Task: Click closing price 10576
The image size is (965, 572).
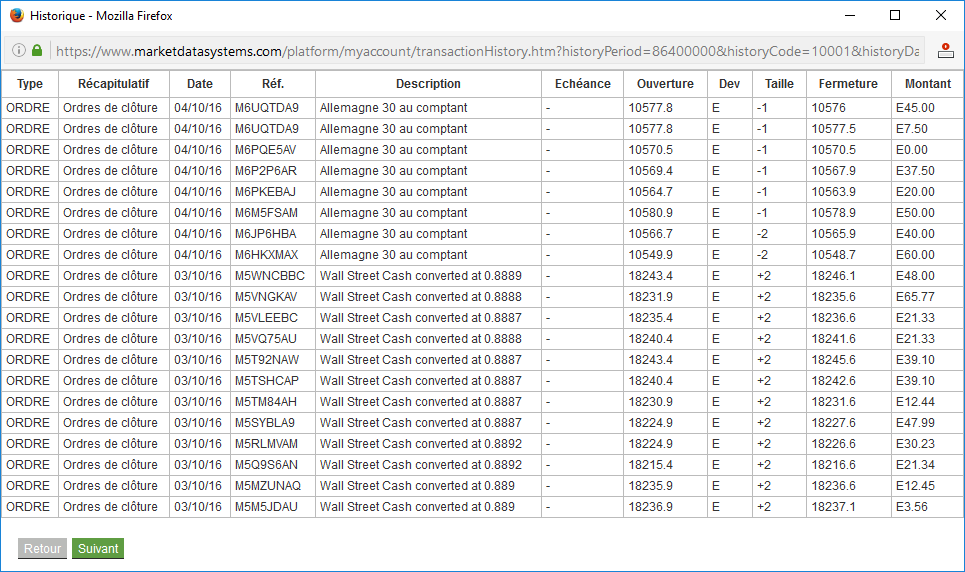Action: click(x=828, y=107)
